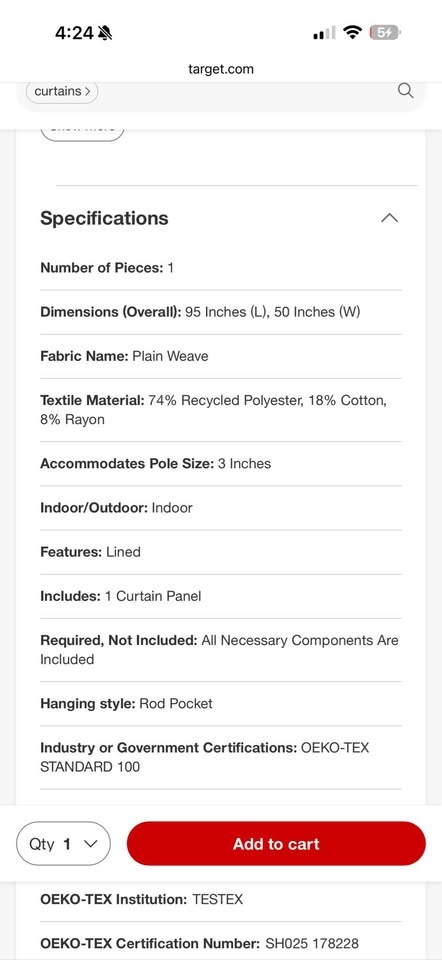
Task: Tap the cellular signal bars icon
Action: (x=324, y=33)
